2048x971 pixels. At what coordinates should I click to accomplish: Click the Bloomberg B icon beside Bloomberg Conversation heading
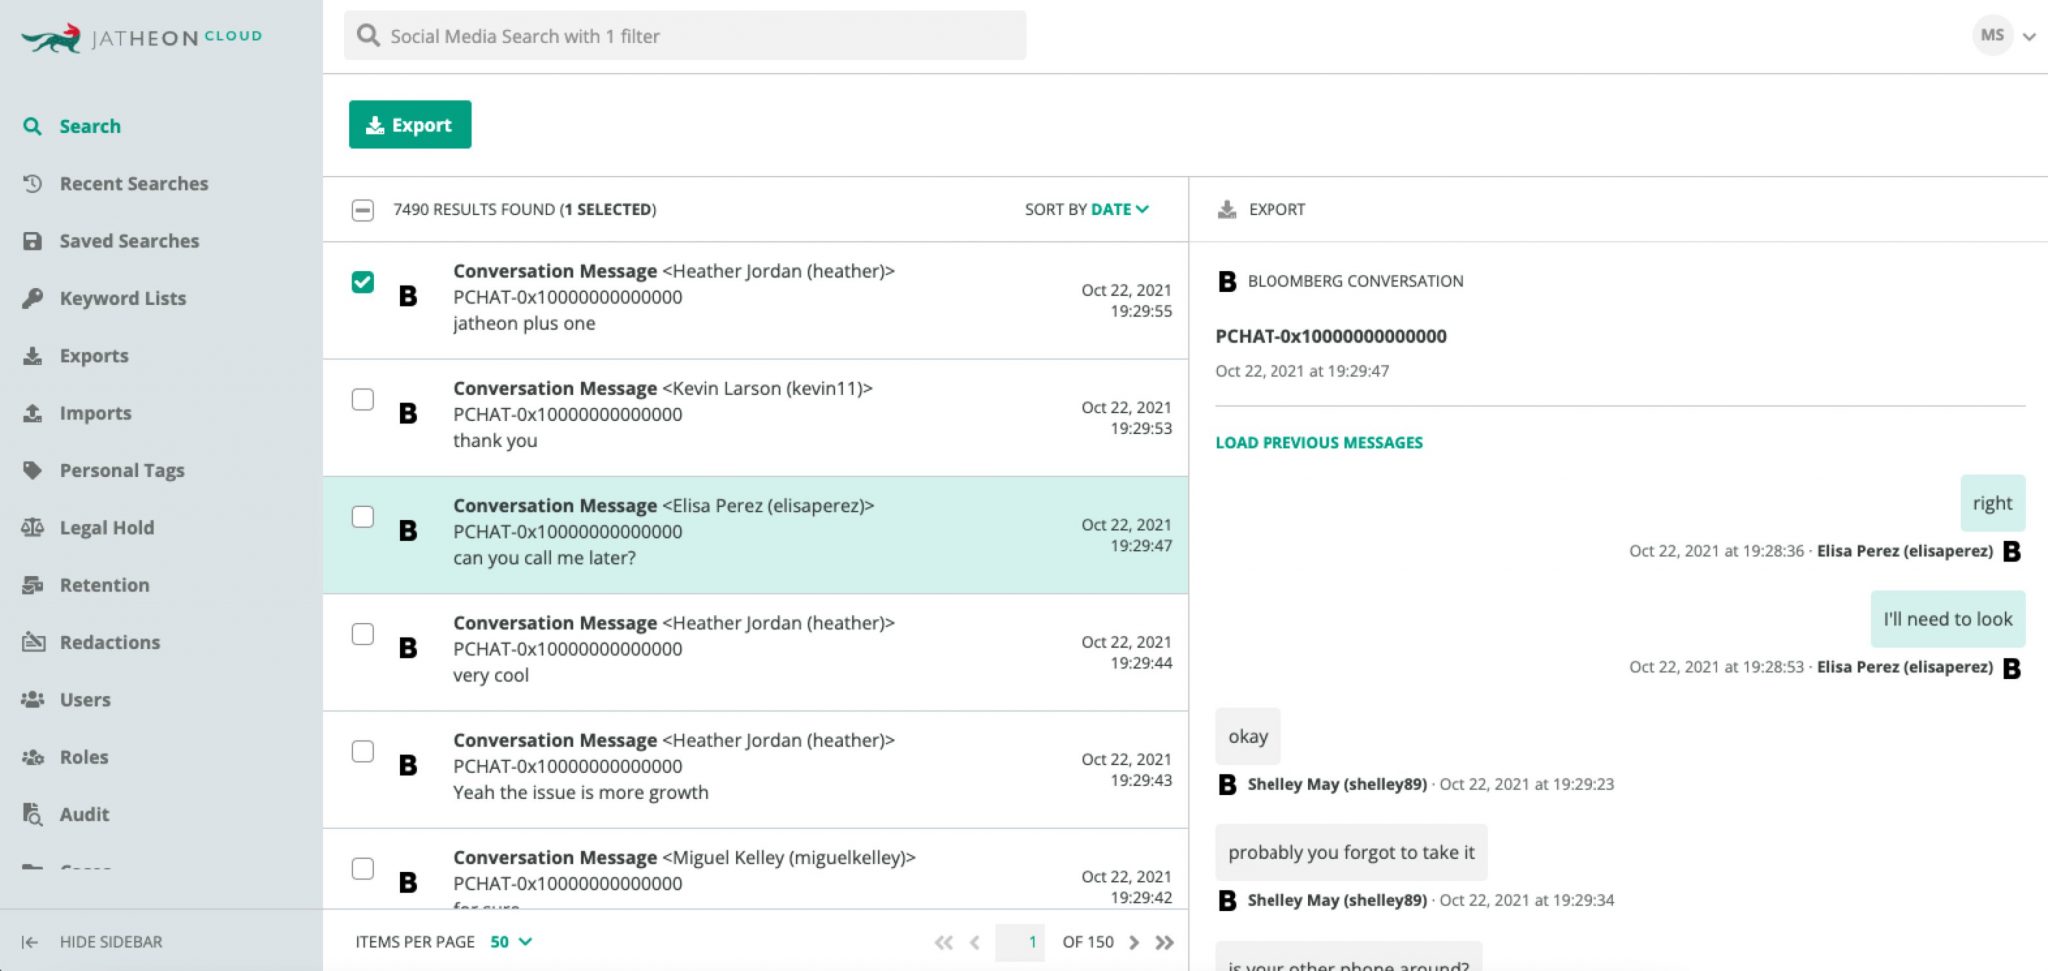pos(1227,281)
